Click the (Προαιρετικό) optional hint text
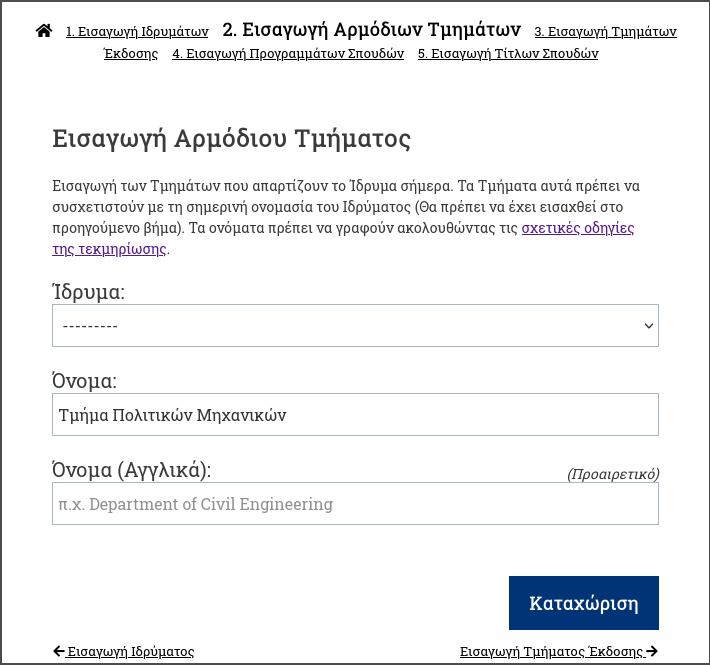The height and width of the screenshot is (665, 710). click(613, 474)
